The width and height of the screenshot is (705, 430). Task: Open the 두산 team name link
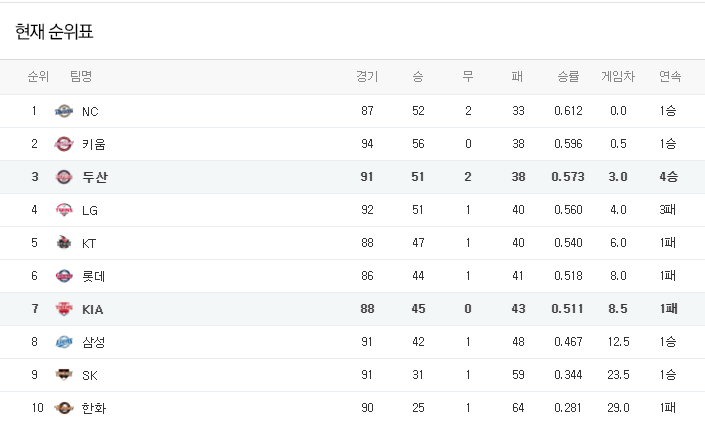pyautogui.click(x=95, y=177)
